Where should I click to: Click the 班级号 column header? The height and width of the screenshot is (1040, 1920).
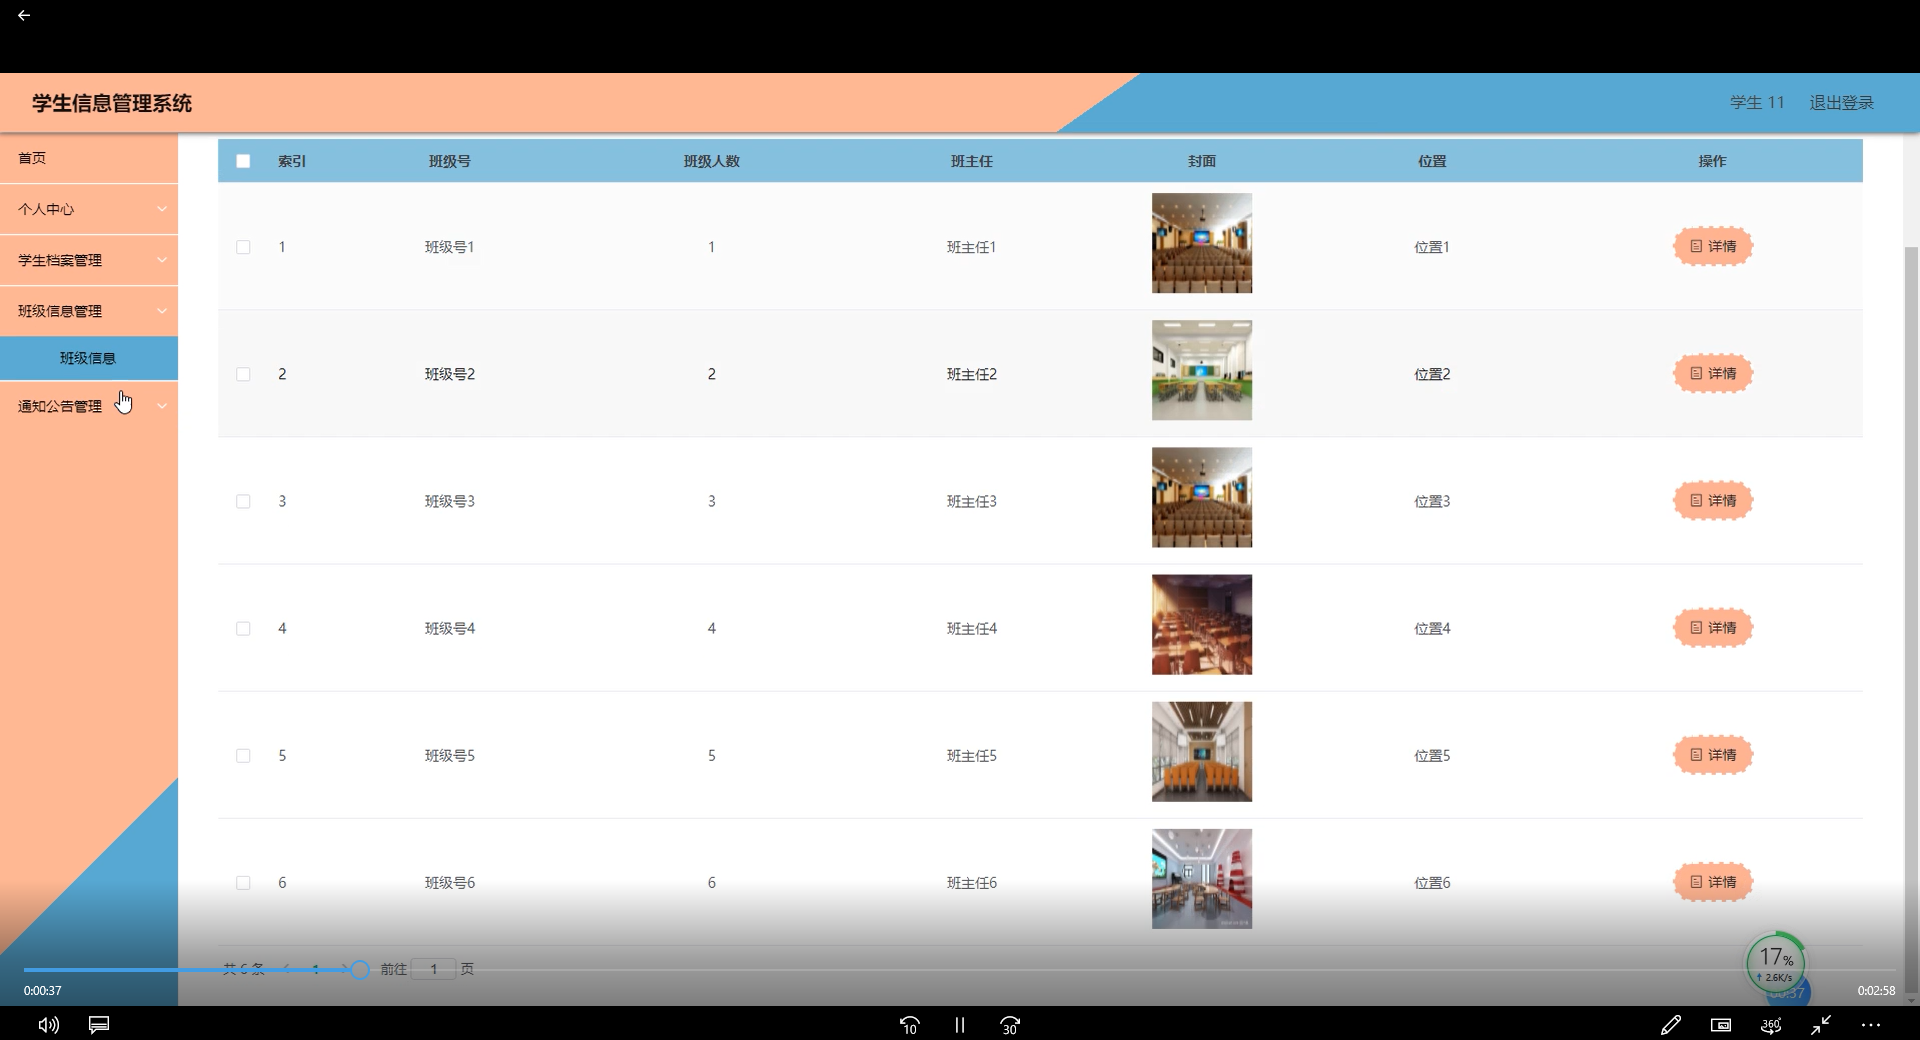(449, 161)
